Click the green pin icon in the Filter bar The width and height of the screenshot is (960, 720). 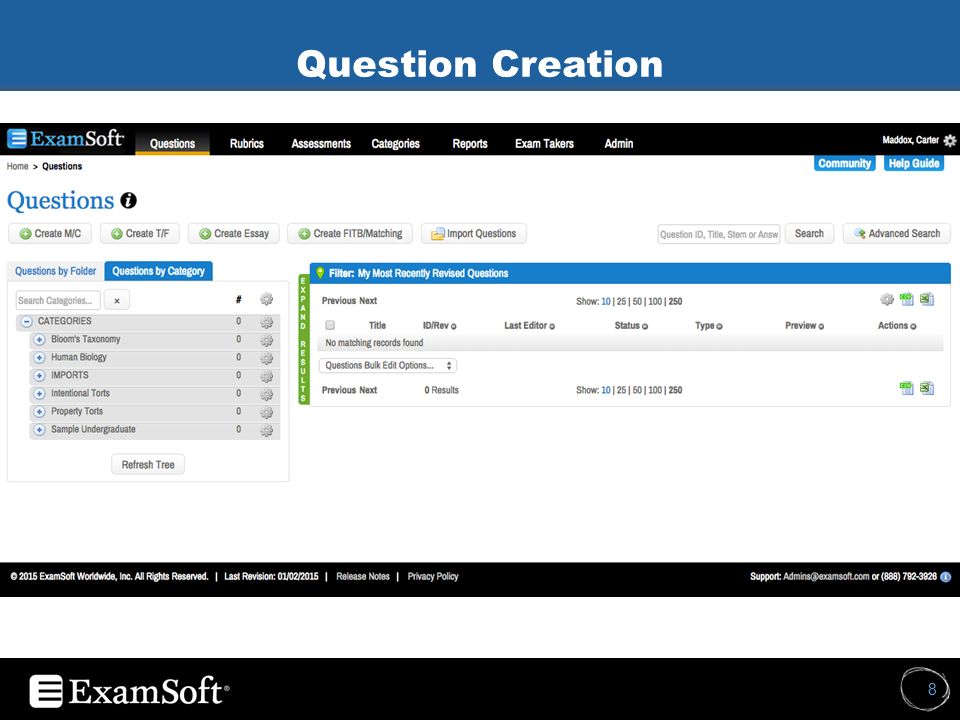pyautogui.click(x=320, y=273)
